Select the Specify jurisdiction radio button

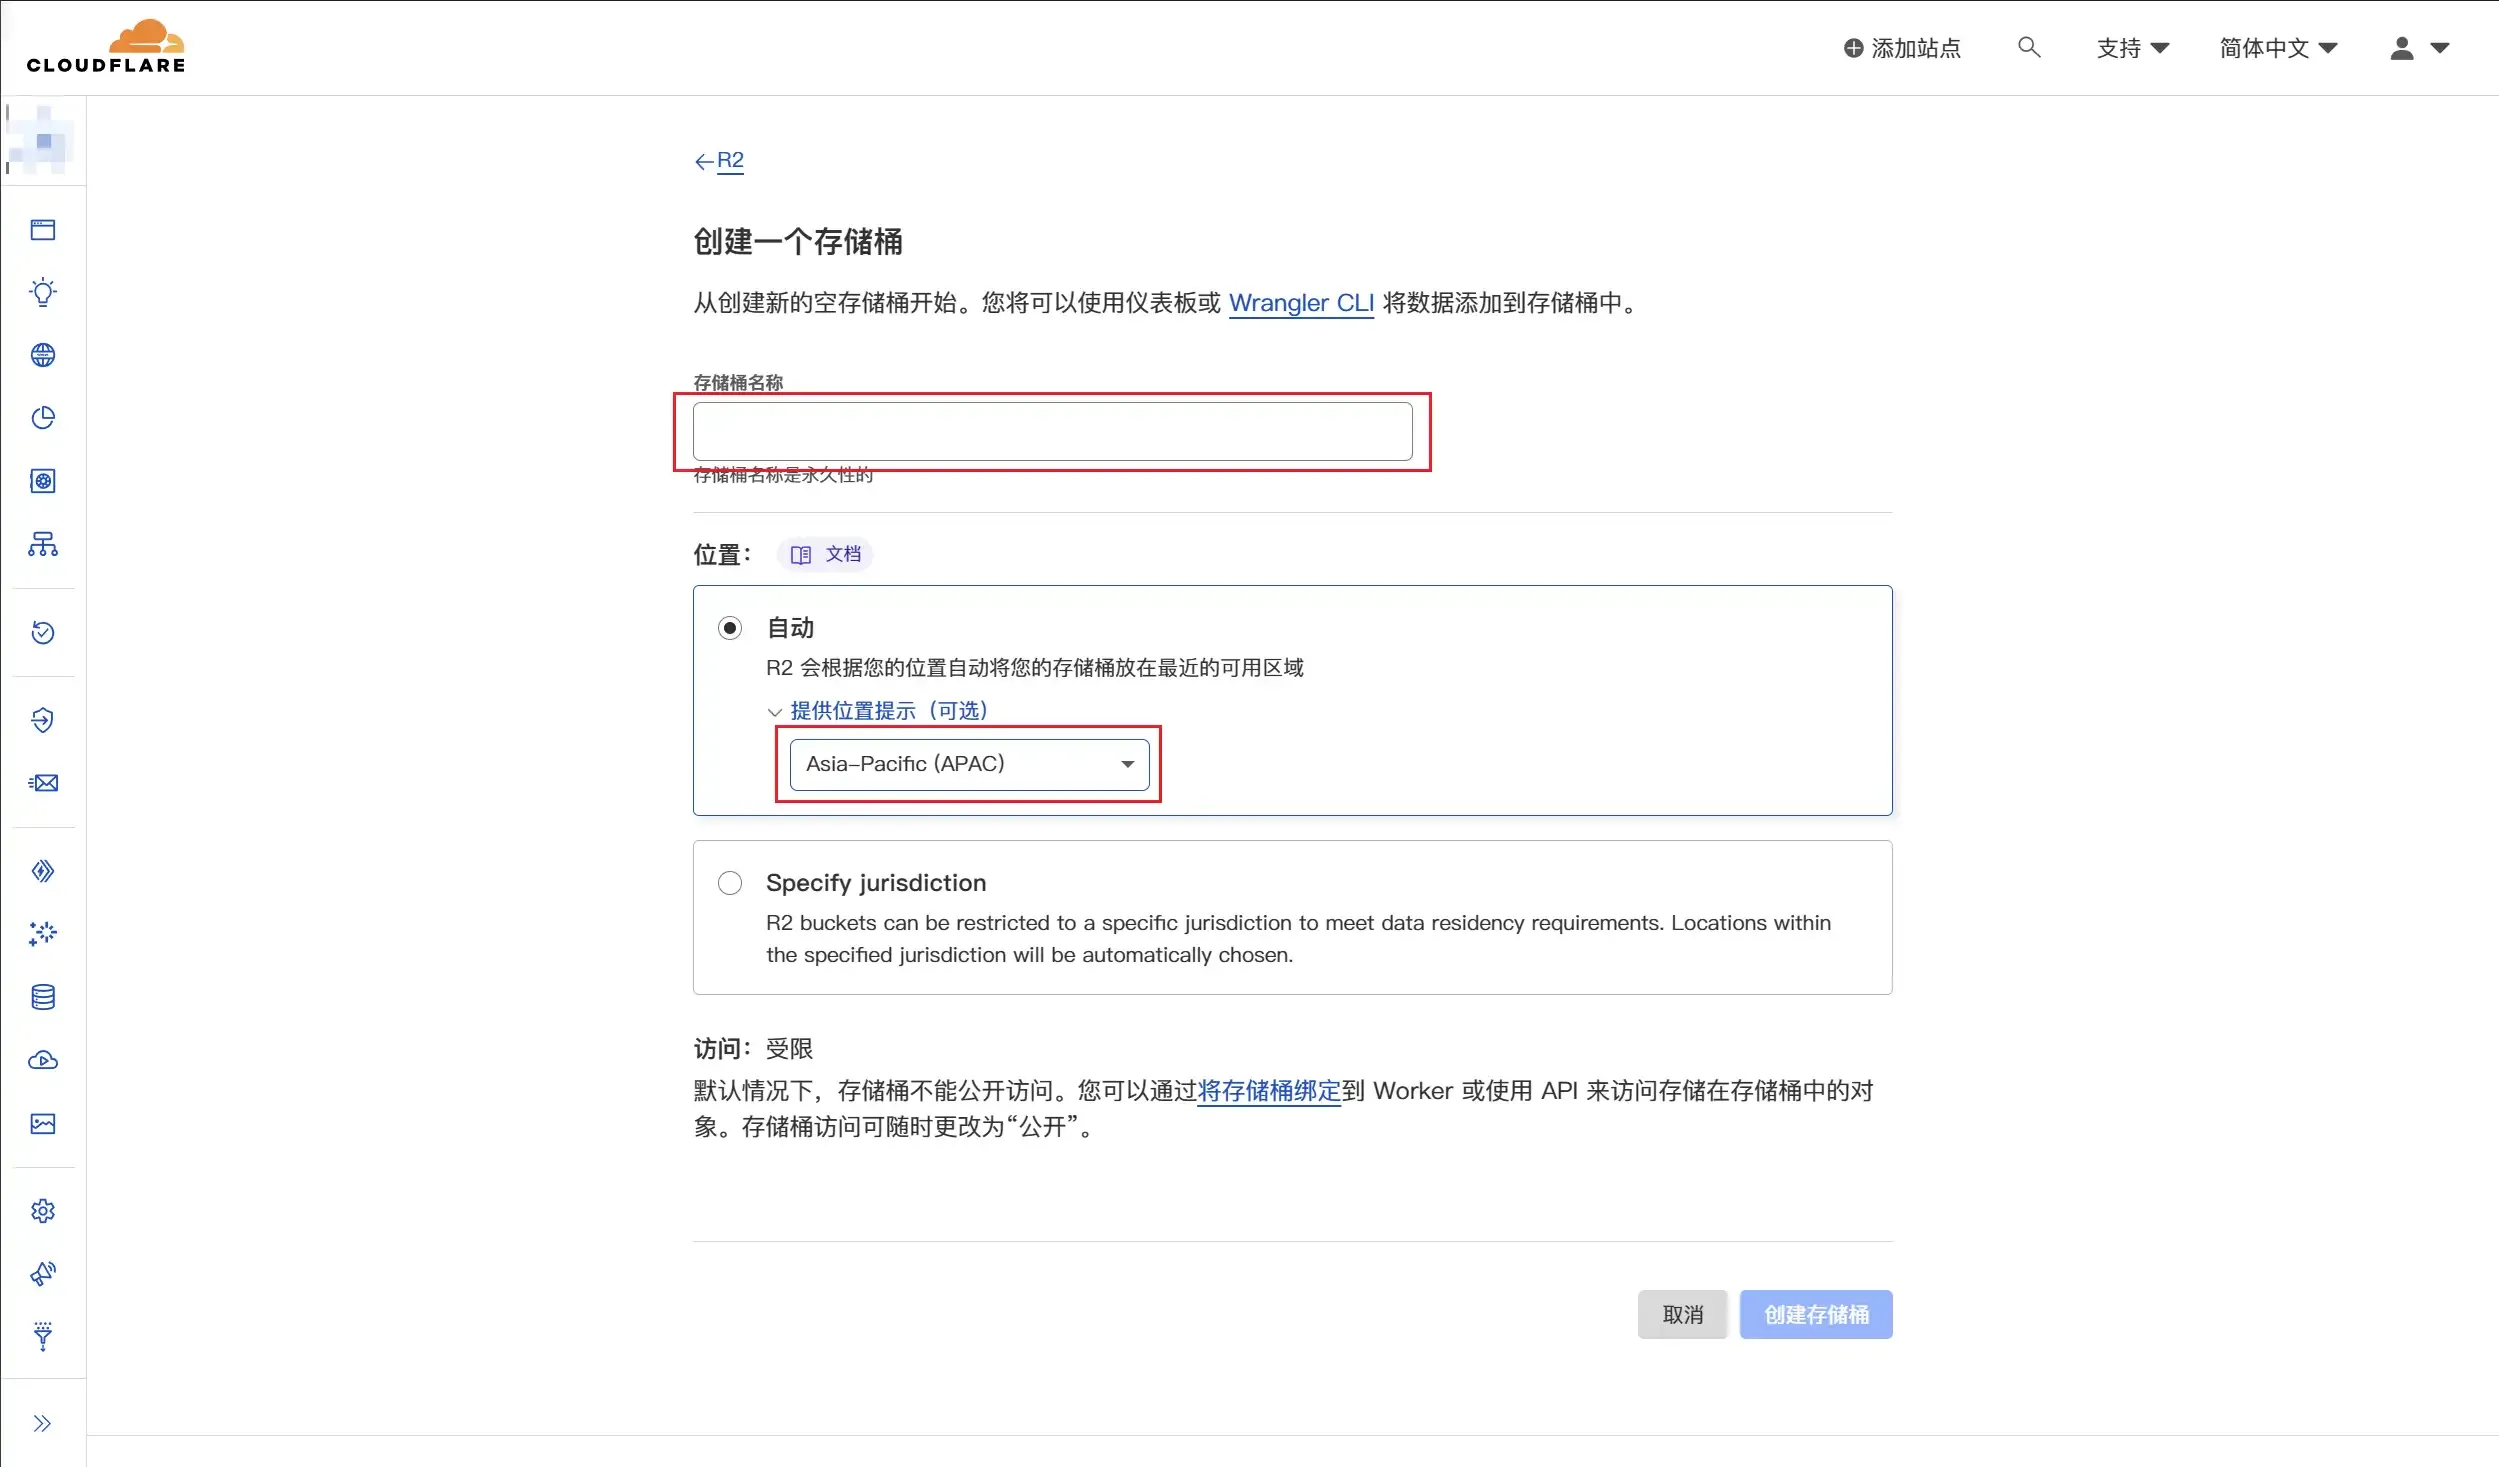[x=730, y=883]
